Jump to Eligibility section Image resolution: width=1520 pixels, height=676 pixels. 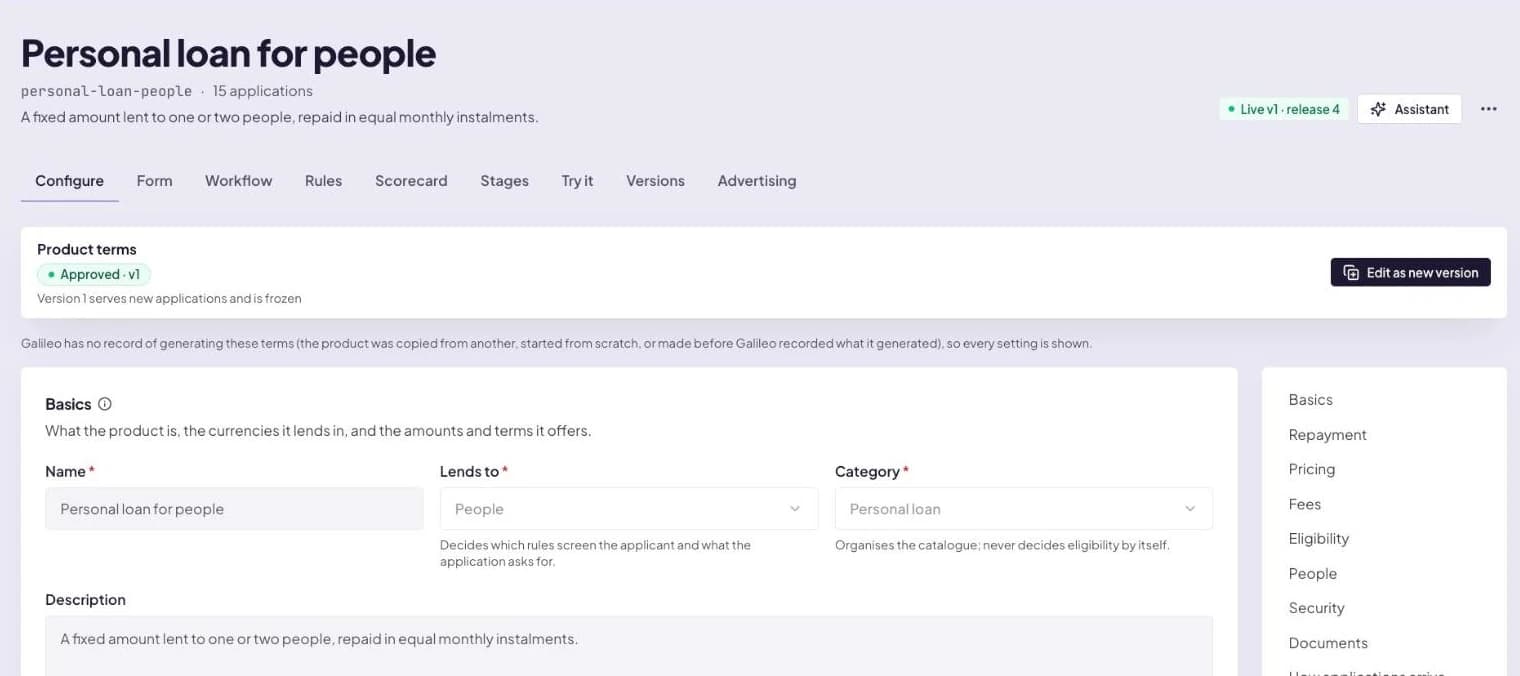(1318, 539)
